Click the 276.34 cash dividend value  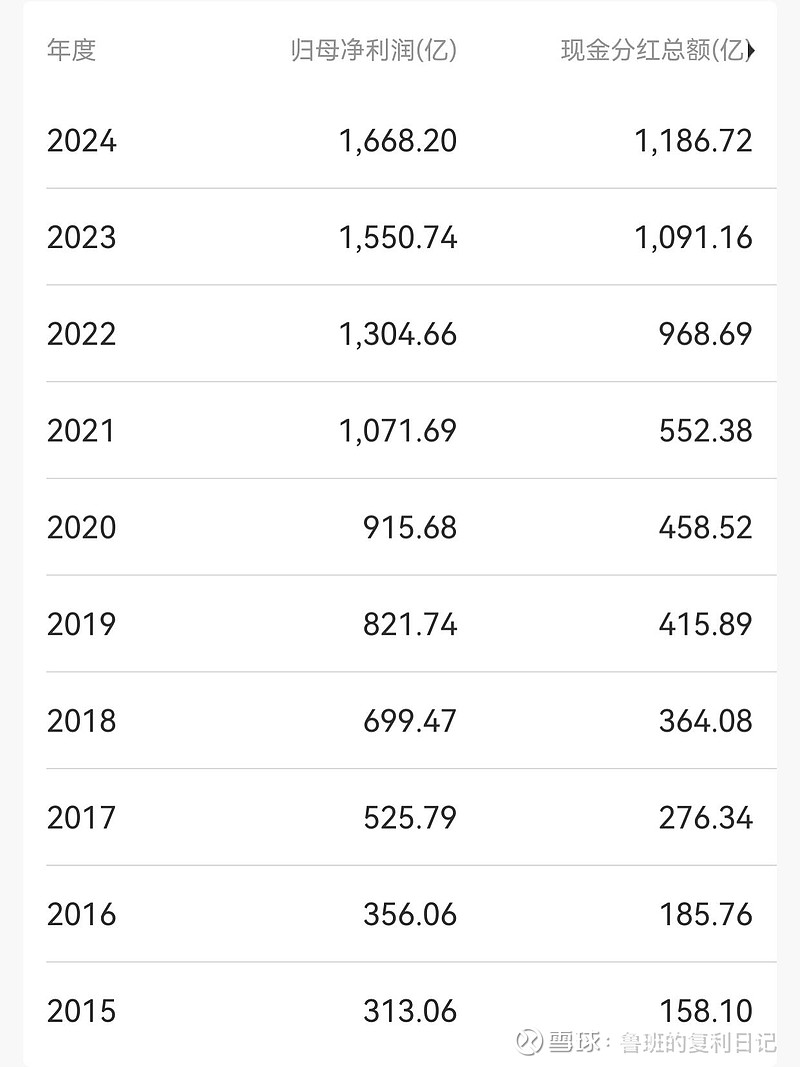705,818
